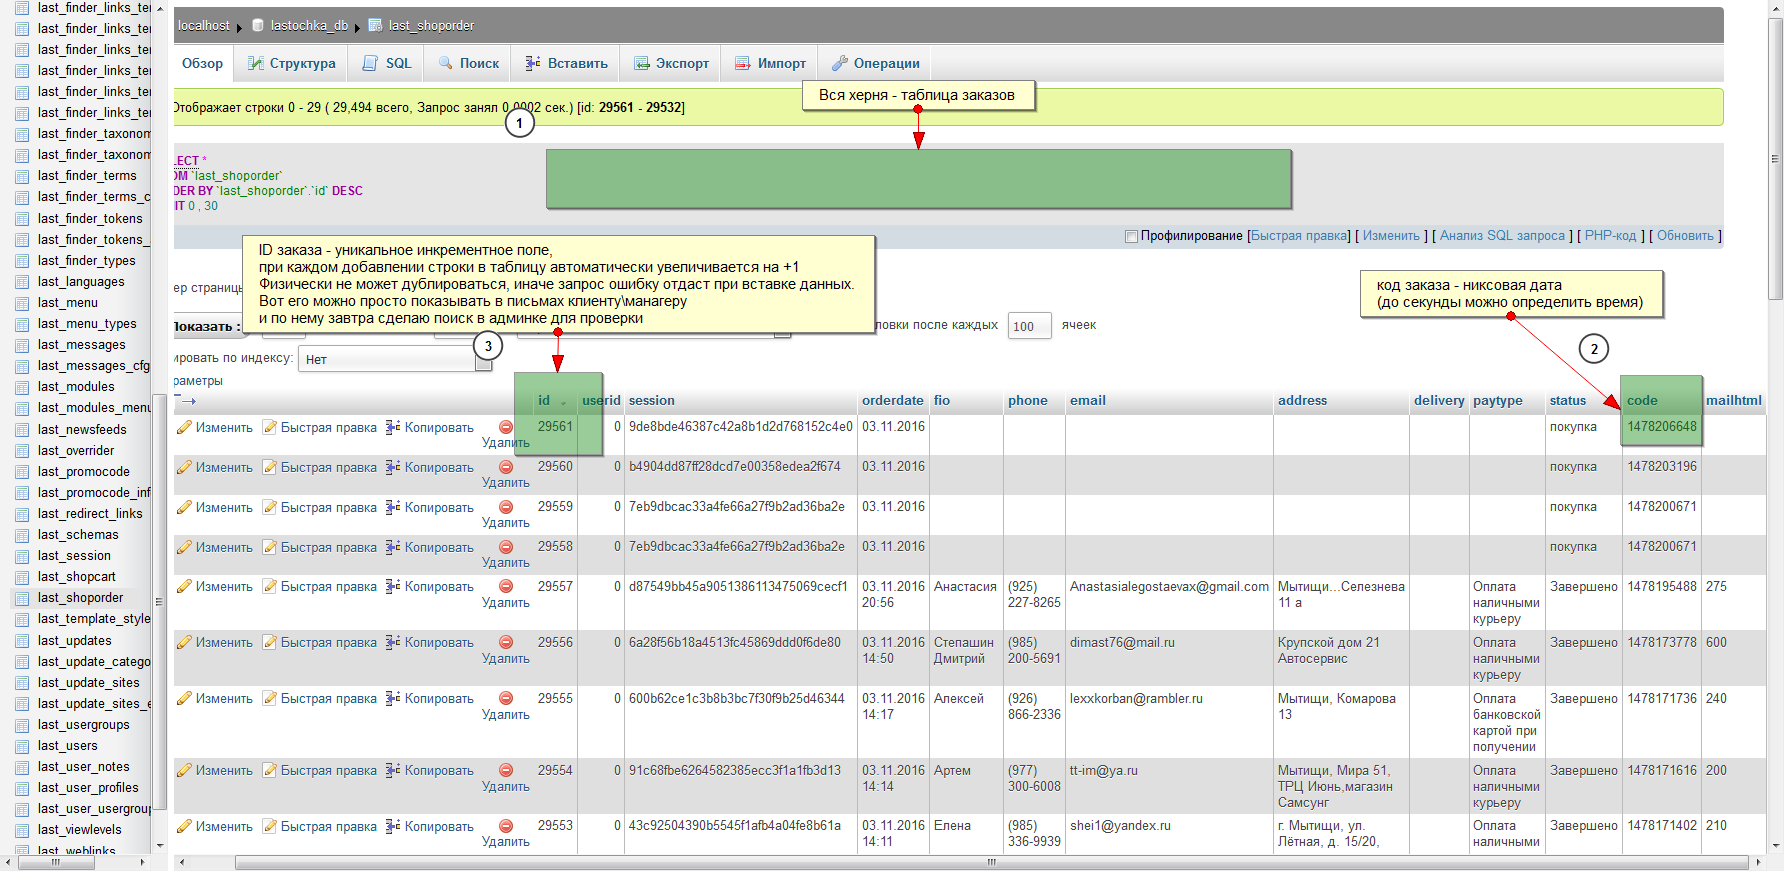Click the table icon beside last_languages
This screenshot has width=1784, height=871.
[x=22, y=282]
